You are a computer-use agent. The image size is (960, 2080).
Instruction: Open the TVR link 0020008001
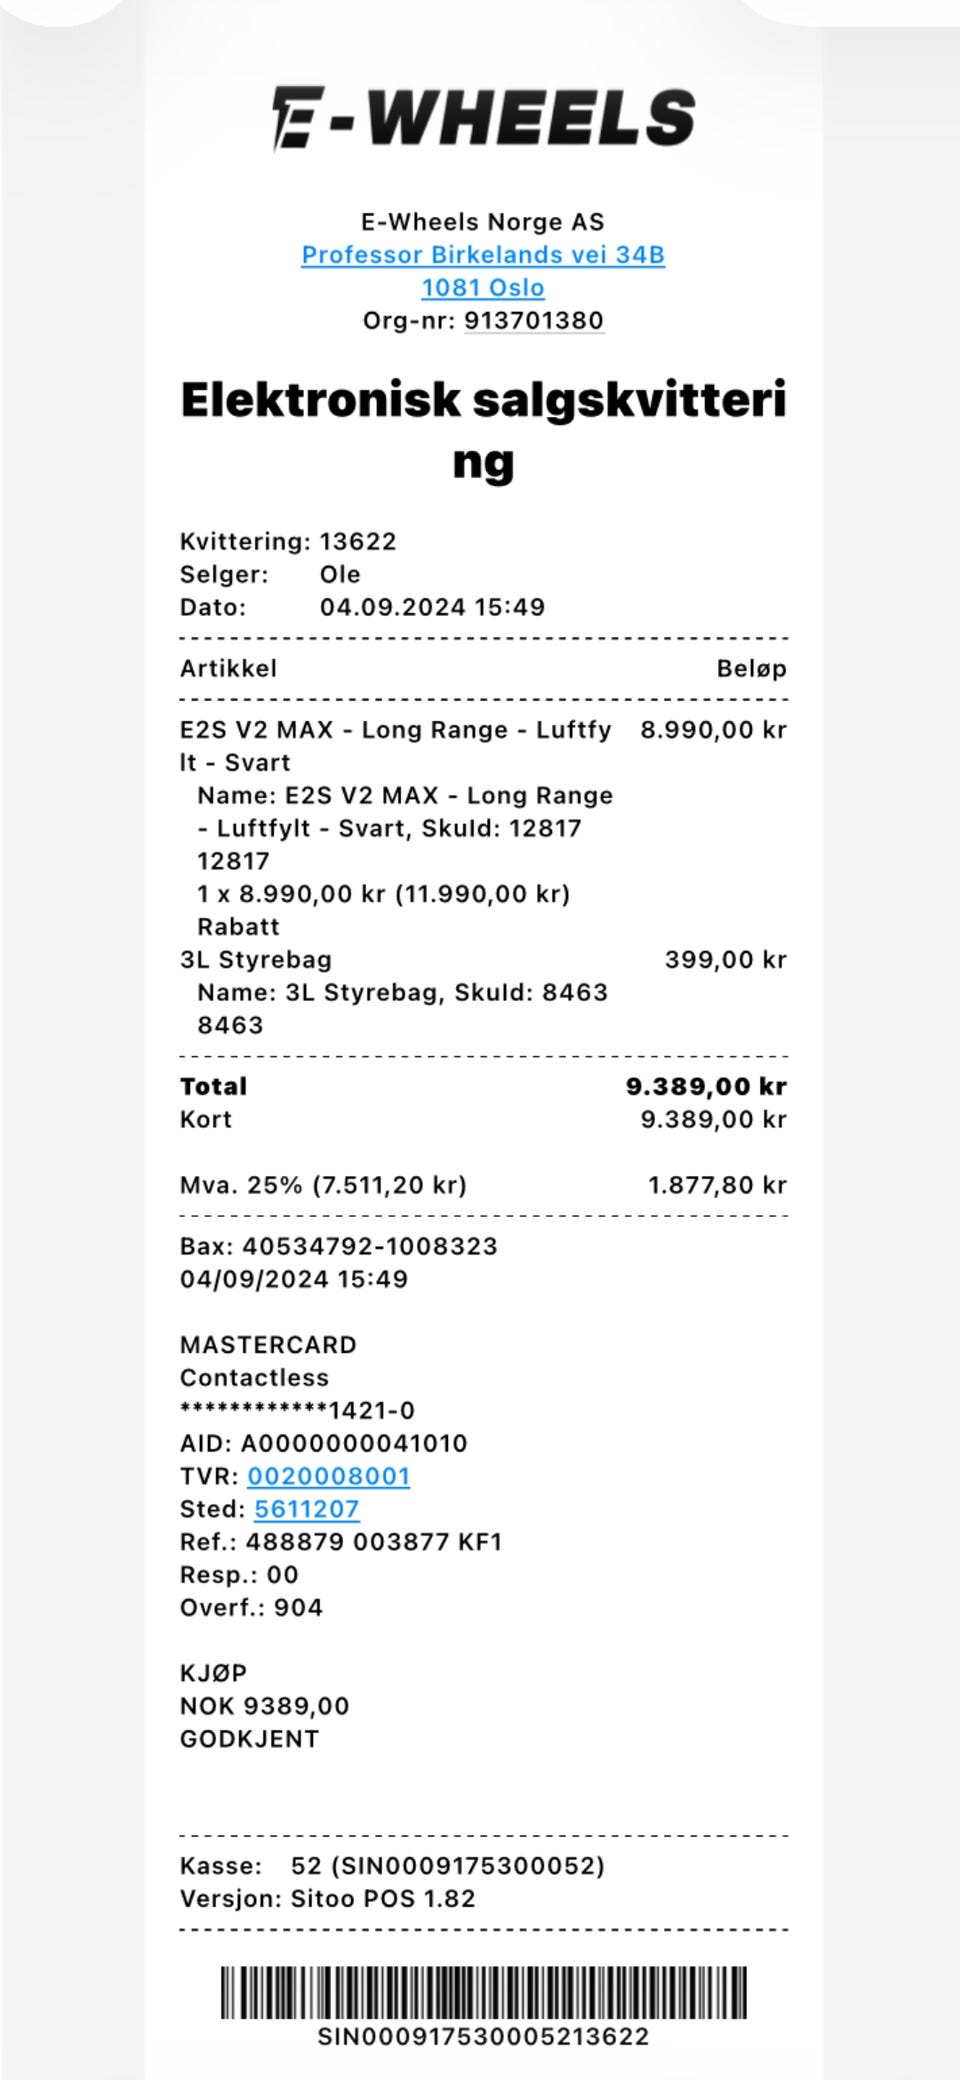tap(329, 1476)
